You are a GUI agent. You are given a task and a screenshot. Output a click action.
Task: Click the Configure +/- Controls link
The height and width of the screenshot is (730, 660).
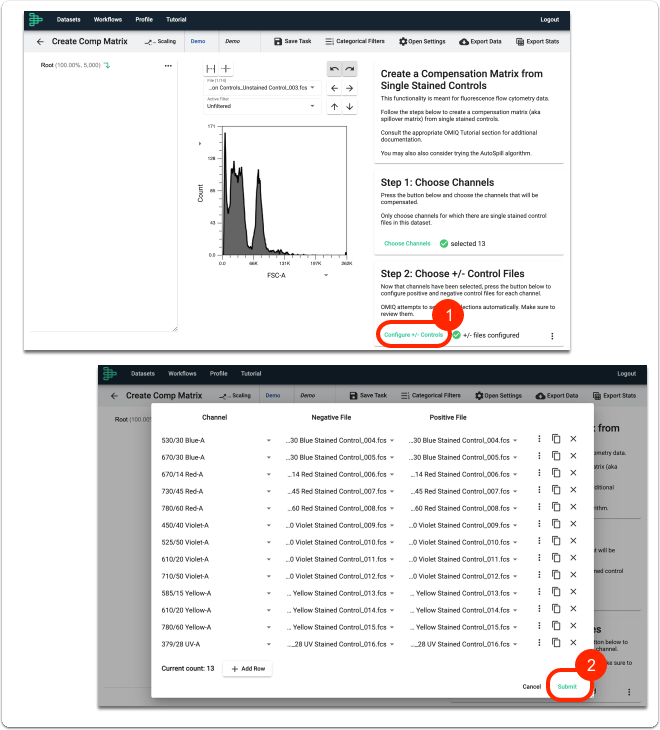point(413,335)
